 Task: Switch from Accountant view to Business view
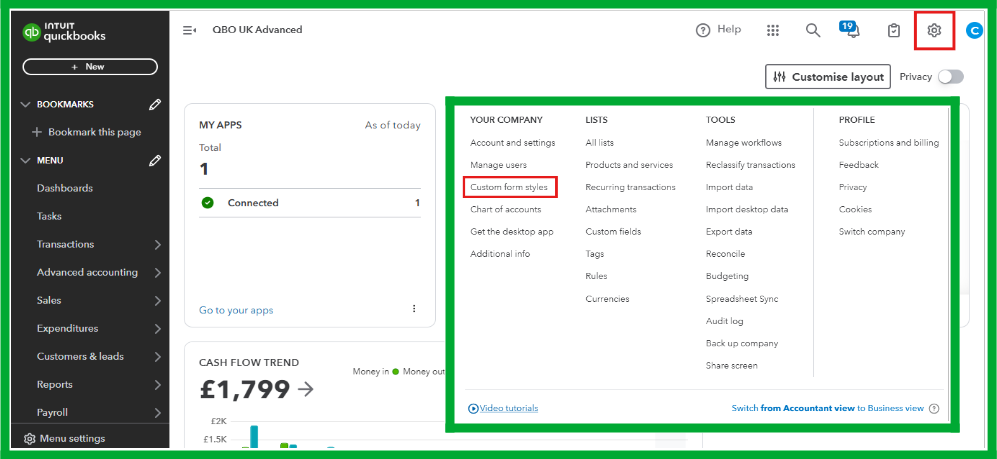827,409
